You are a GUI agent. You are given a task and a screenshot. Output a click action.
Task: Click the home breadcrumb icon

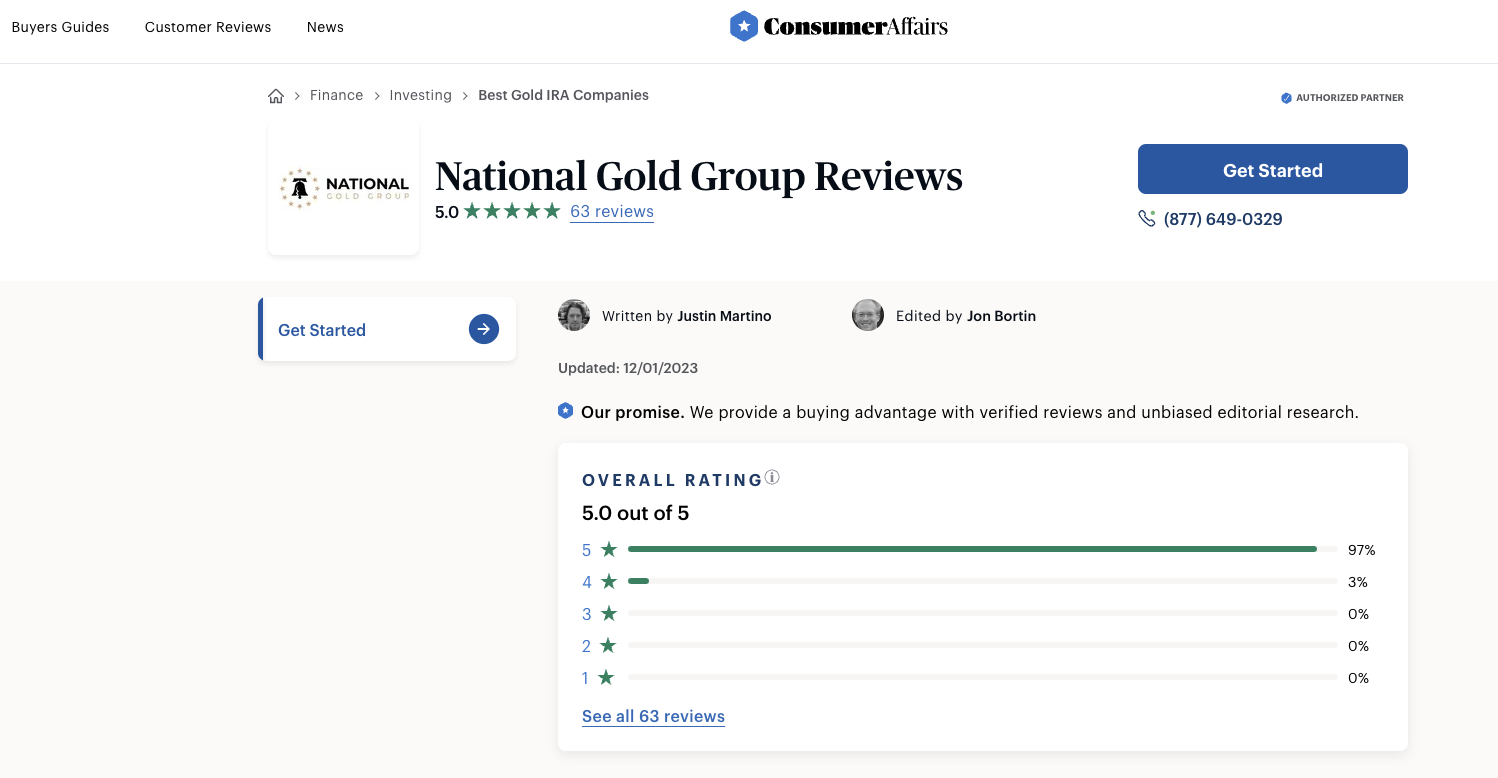click(x=276, y=96)
